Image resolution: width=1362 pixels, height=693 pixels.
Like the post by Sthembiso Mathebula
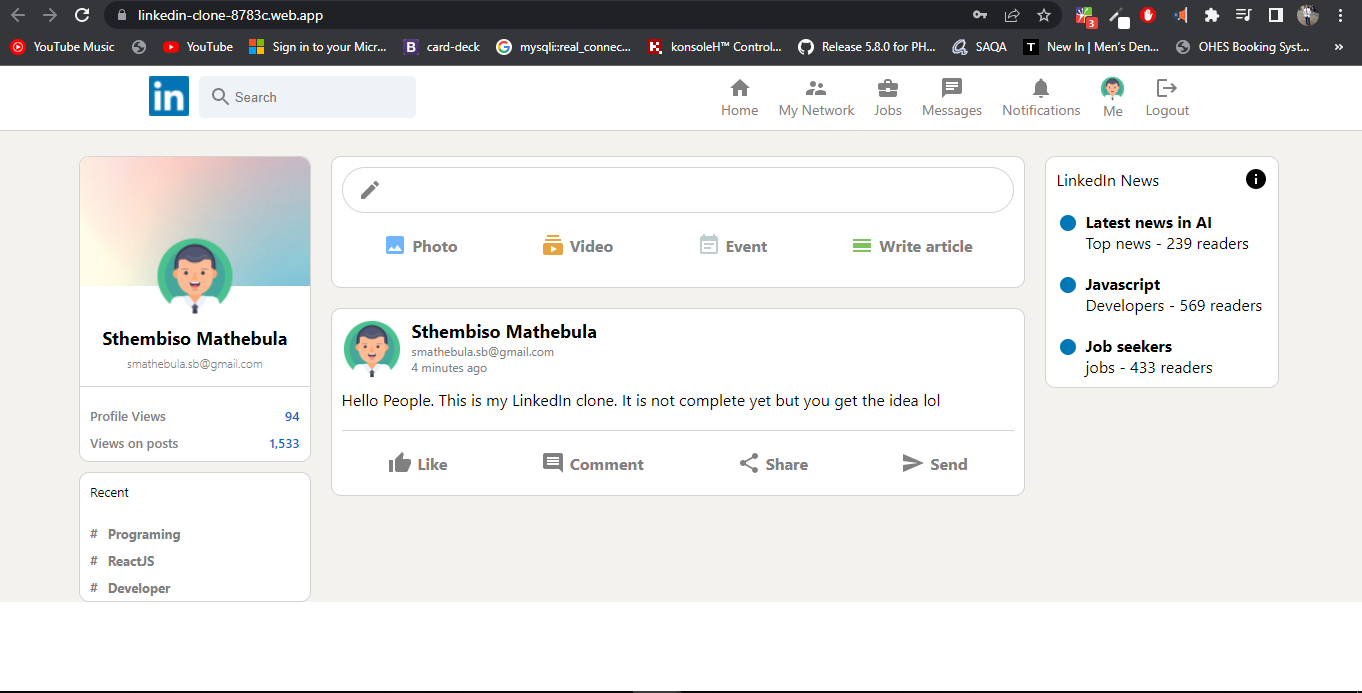(x=418, y=464)
